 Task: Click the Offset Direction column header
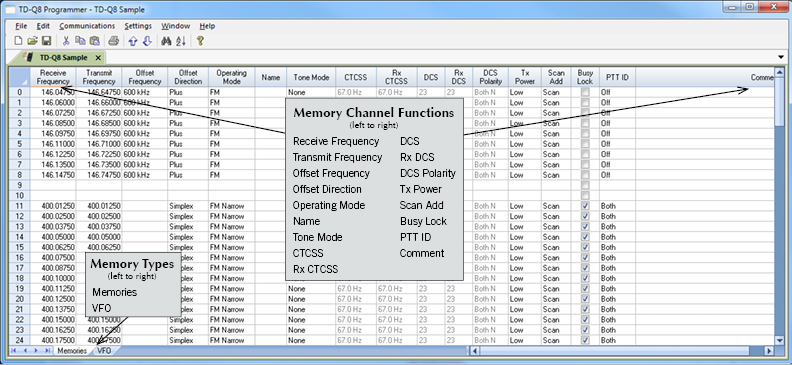(x=188, y=77)
